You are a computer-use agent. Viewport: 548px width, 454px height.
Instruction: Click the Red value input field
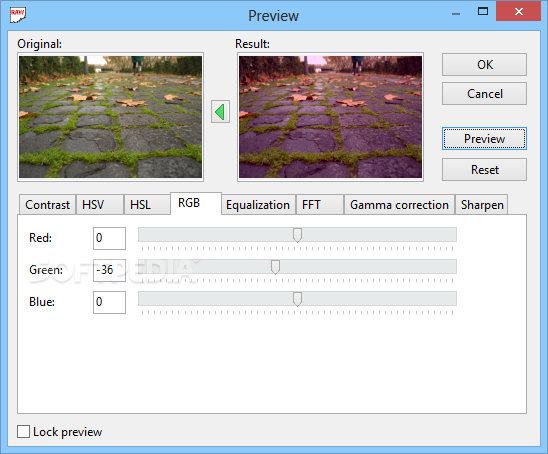109,238
